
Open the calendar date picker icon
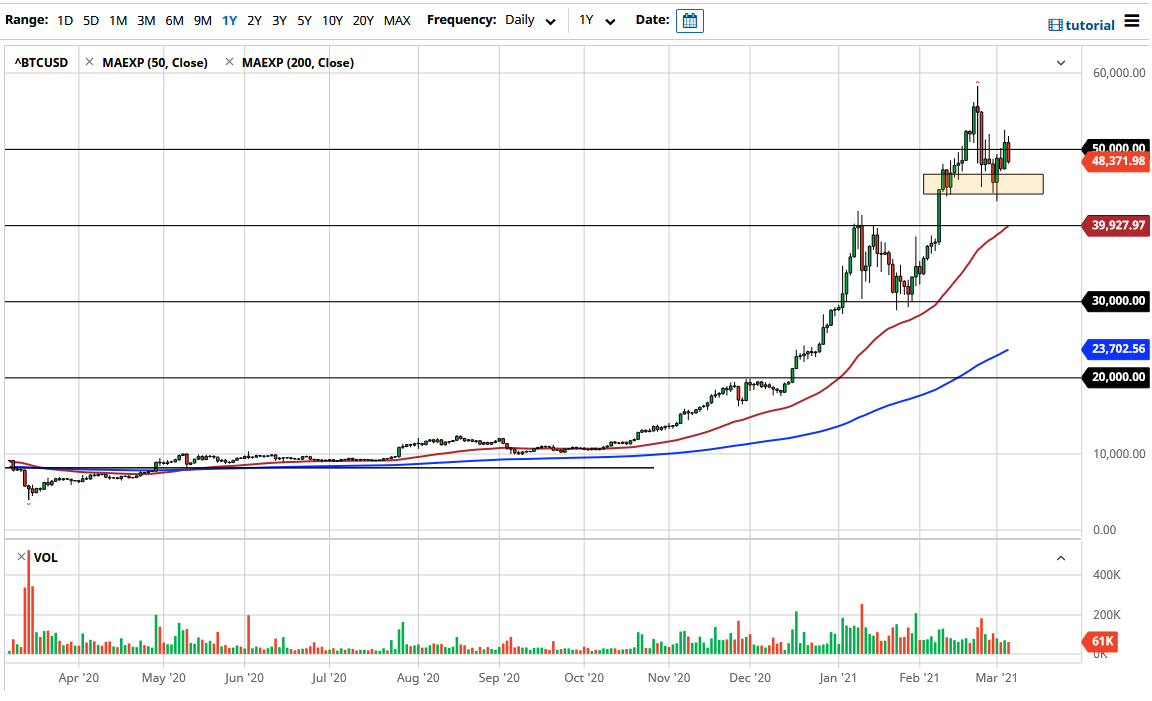click(x=689, y=19)
